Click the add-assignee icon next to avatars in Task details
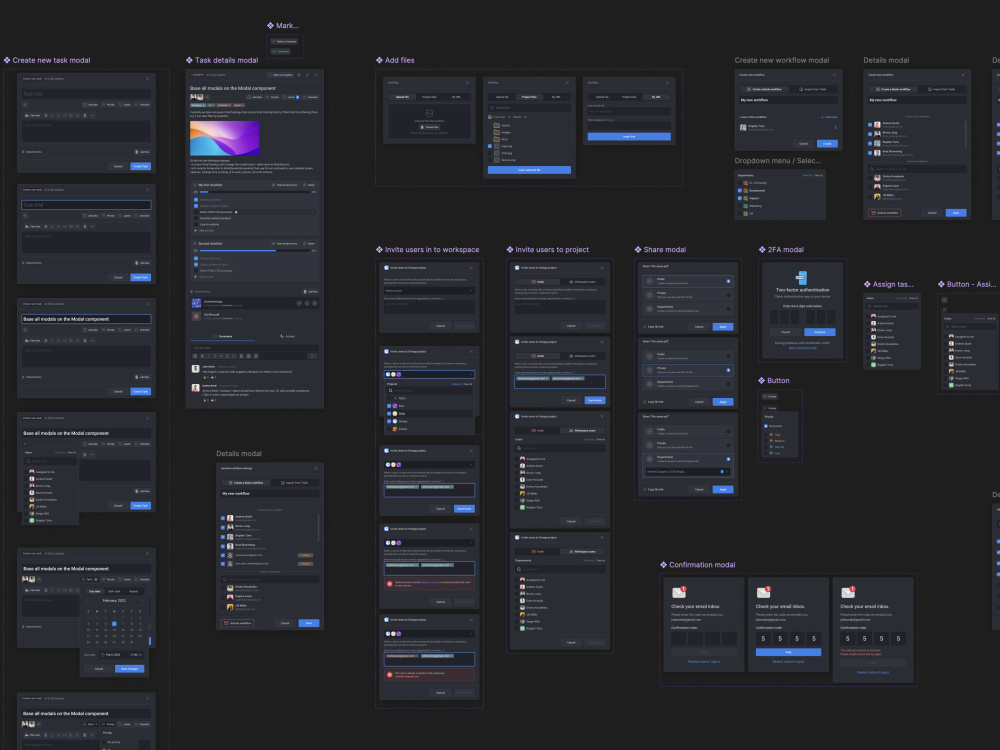 (x=208, y=97)
